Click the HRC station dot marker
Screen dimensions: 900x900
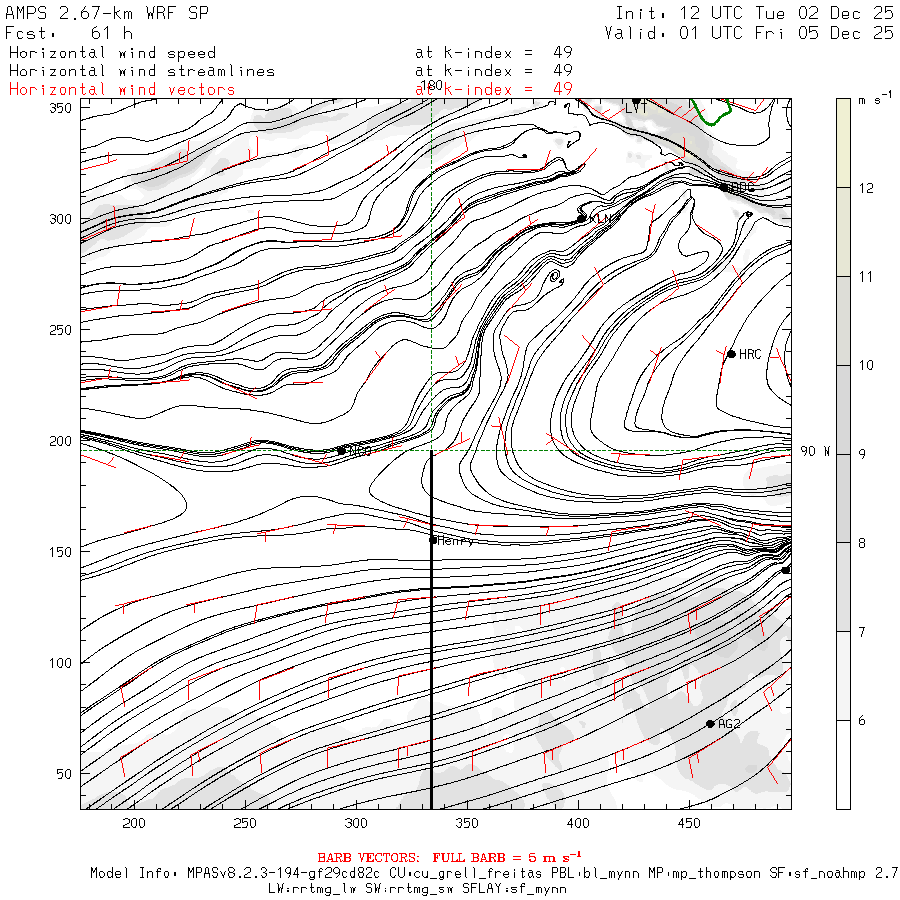click(x=731, y=354)
